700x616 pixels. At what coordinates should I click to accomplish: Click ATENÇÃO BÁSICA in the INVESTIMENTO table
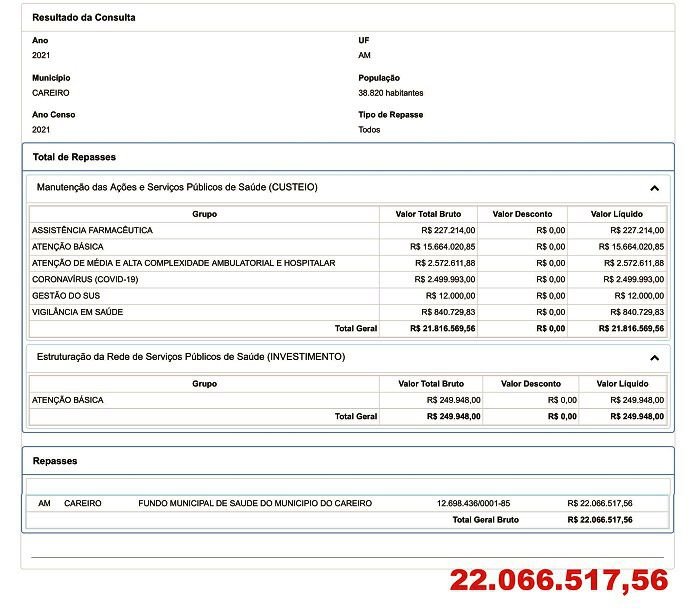[x=67, y=400]
